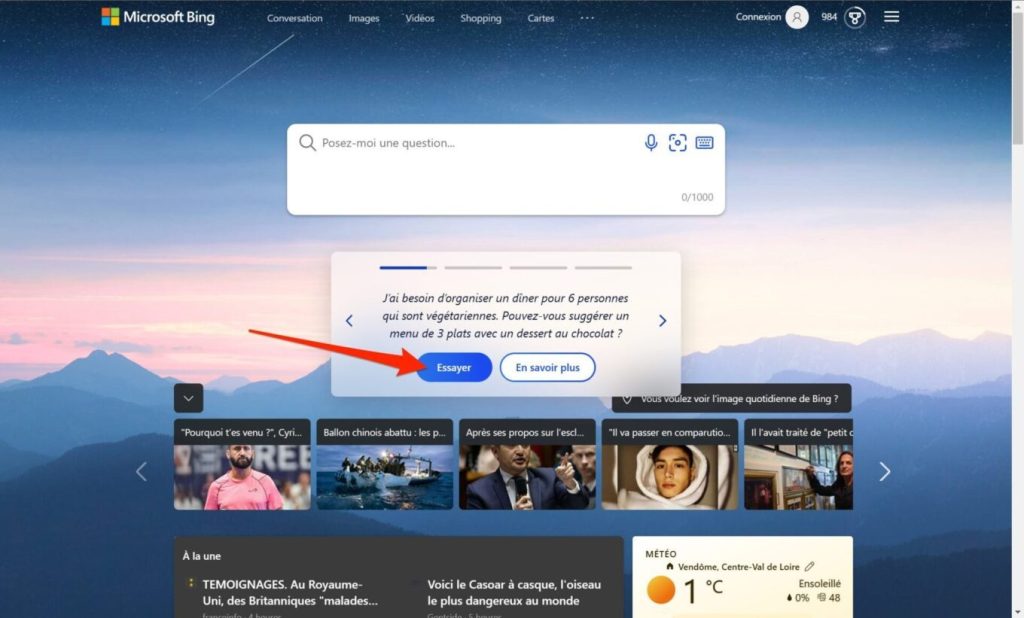Screen dimensions: 1024x618
Task: Open the Conversation tab
Action: coord(295,18)
